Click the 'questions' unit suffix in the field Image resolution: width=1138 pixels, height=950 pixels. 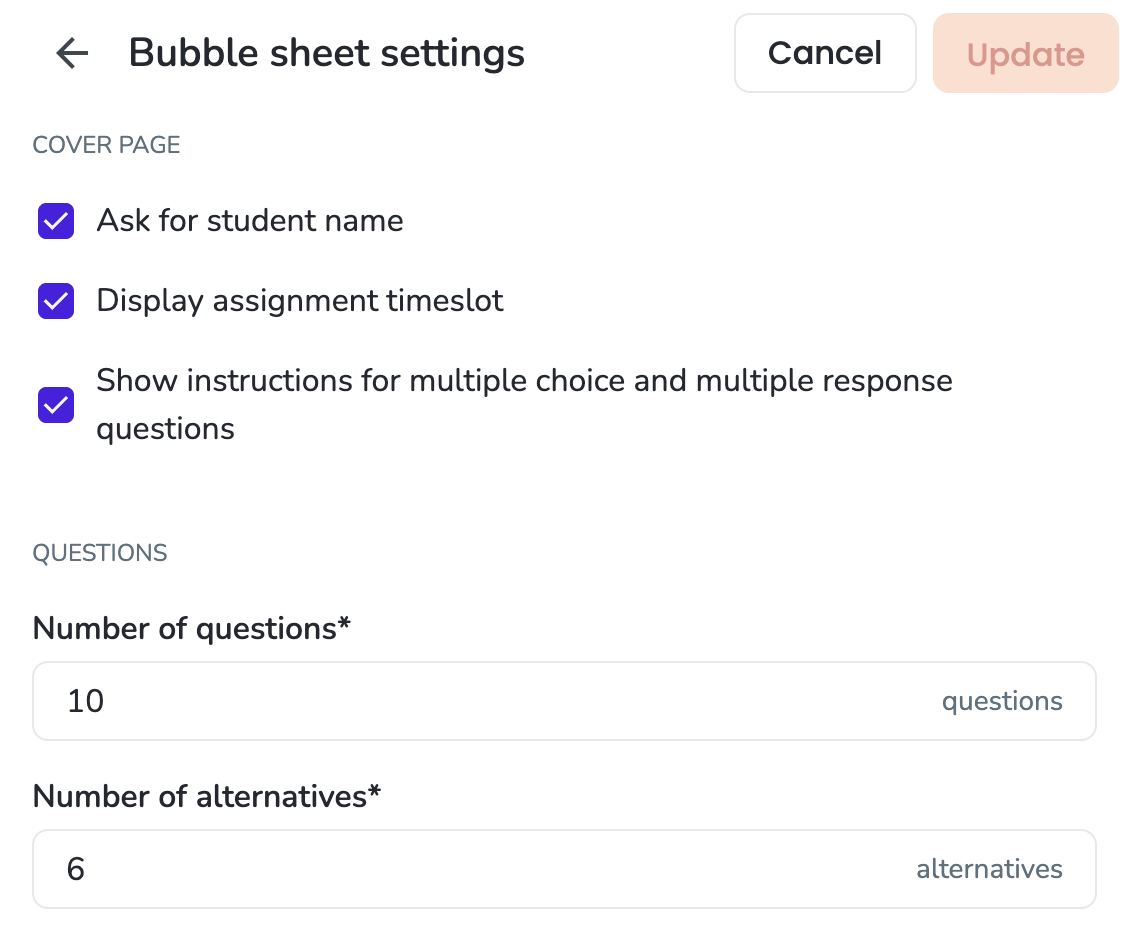point(1002,701)
